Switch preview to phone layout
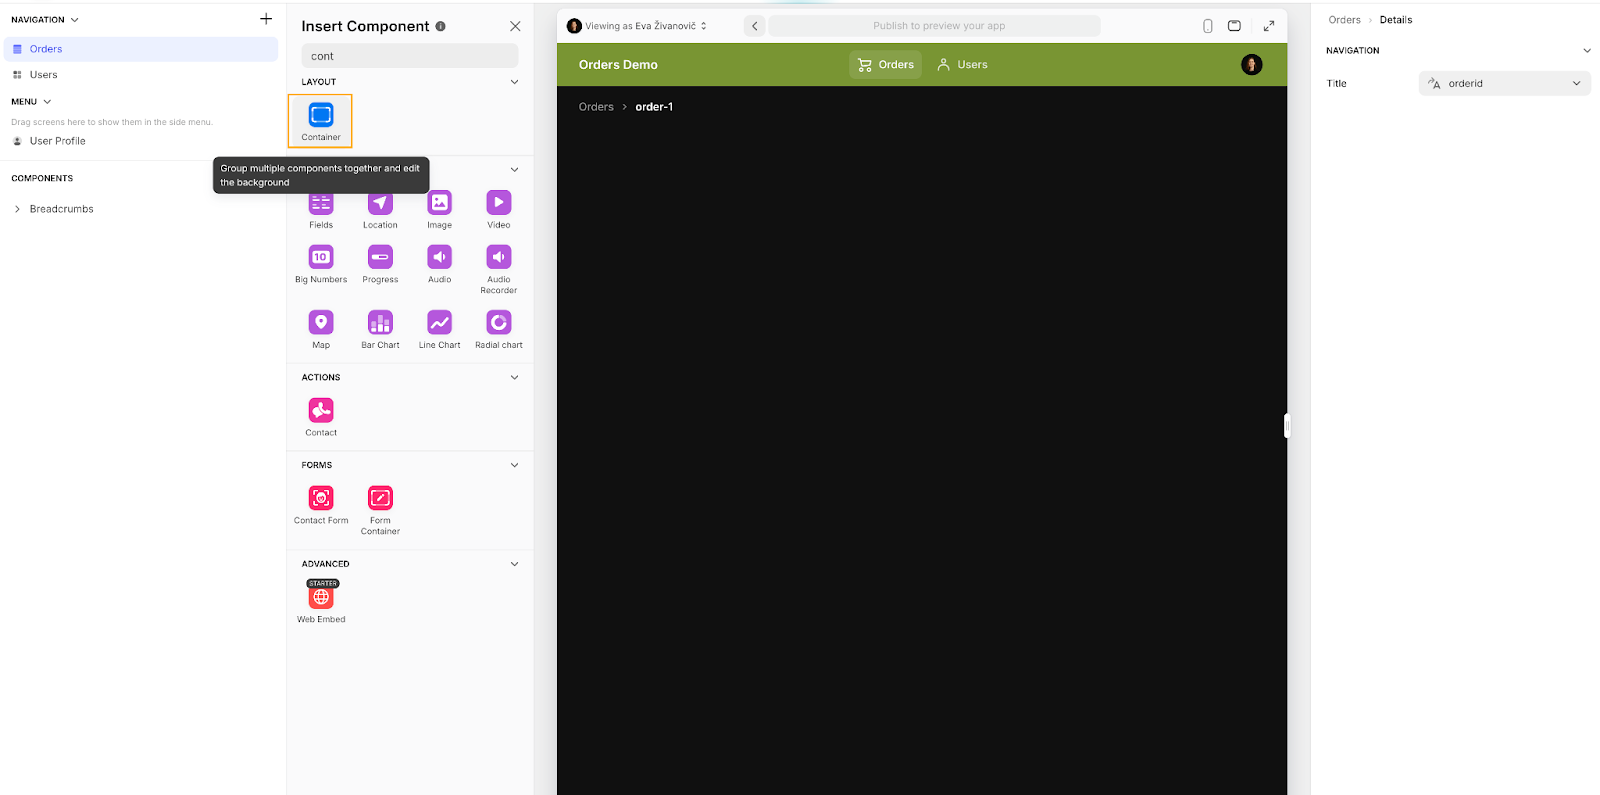Image resolution: width=1600 pixels, height=795 pixels. pyautogui.click(x=1208, y=26)
